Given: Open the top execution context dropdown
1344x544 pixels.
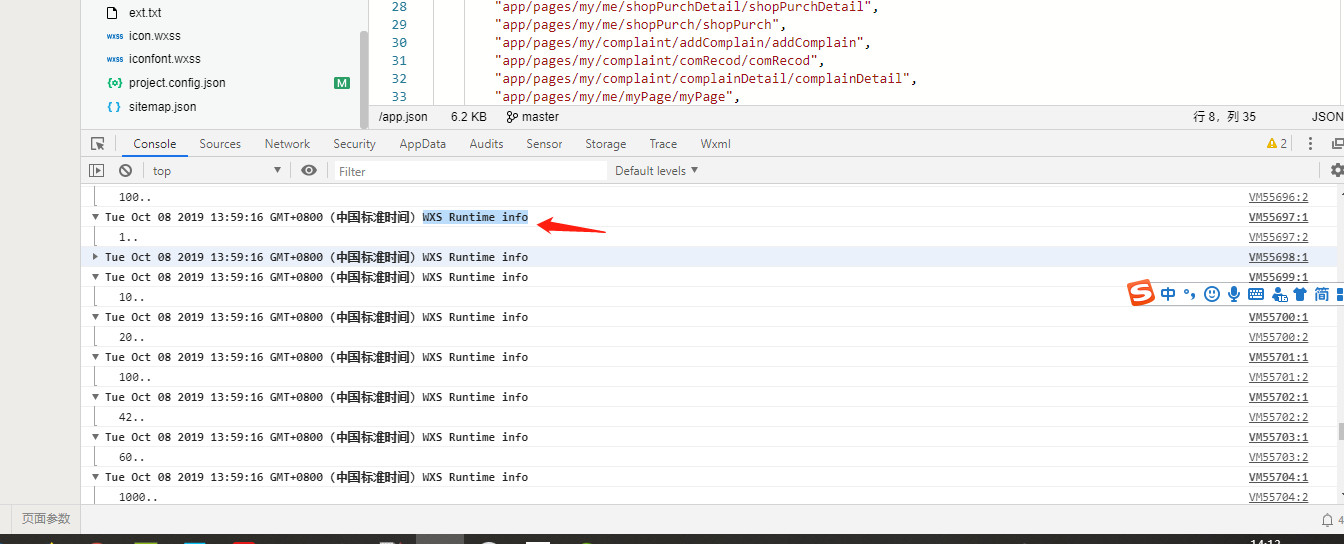Looking at the screenshot, I should (217, 171).
